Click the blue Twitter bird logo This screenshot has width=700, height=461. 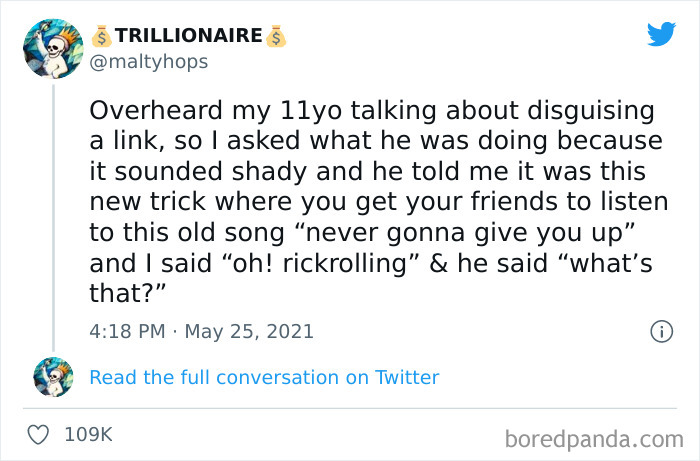661,35
